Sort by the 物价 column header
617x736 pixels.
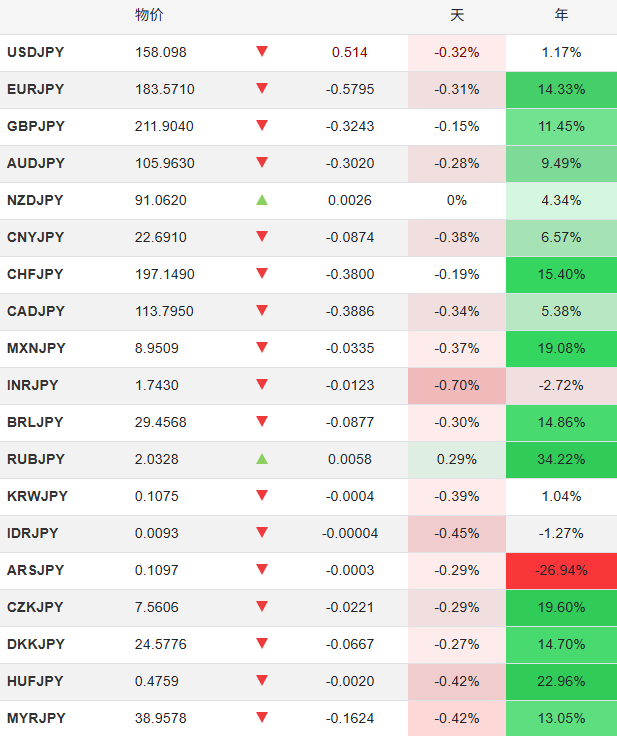[149, 15]
